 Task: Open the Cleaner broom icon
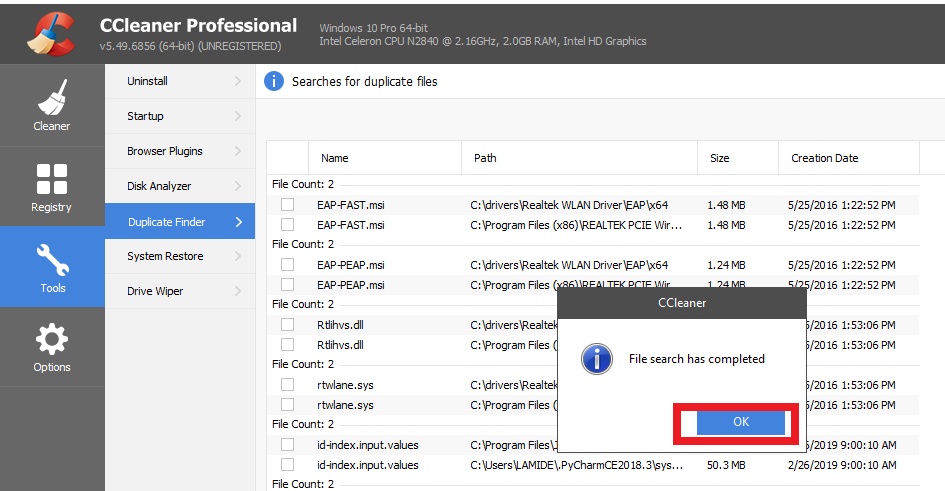coord(52,97)
